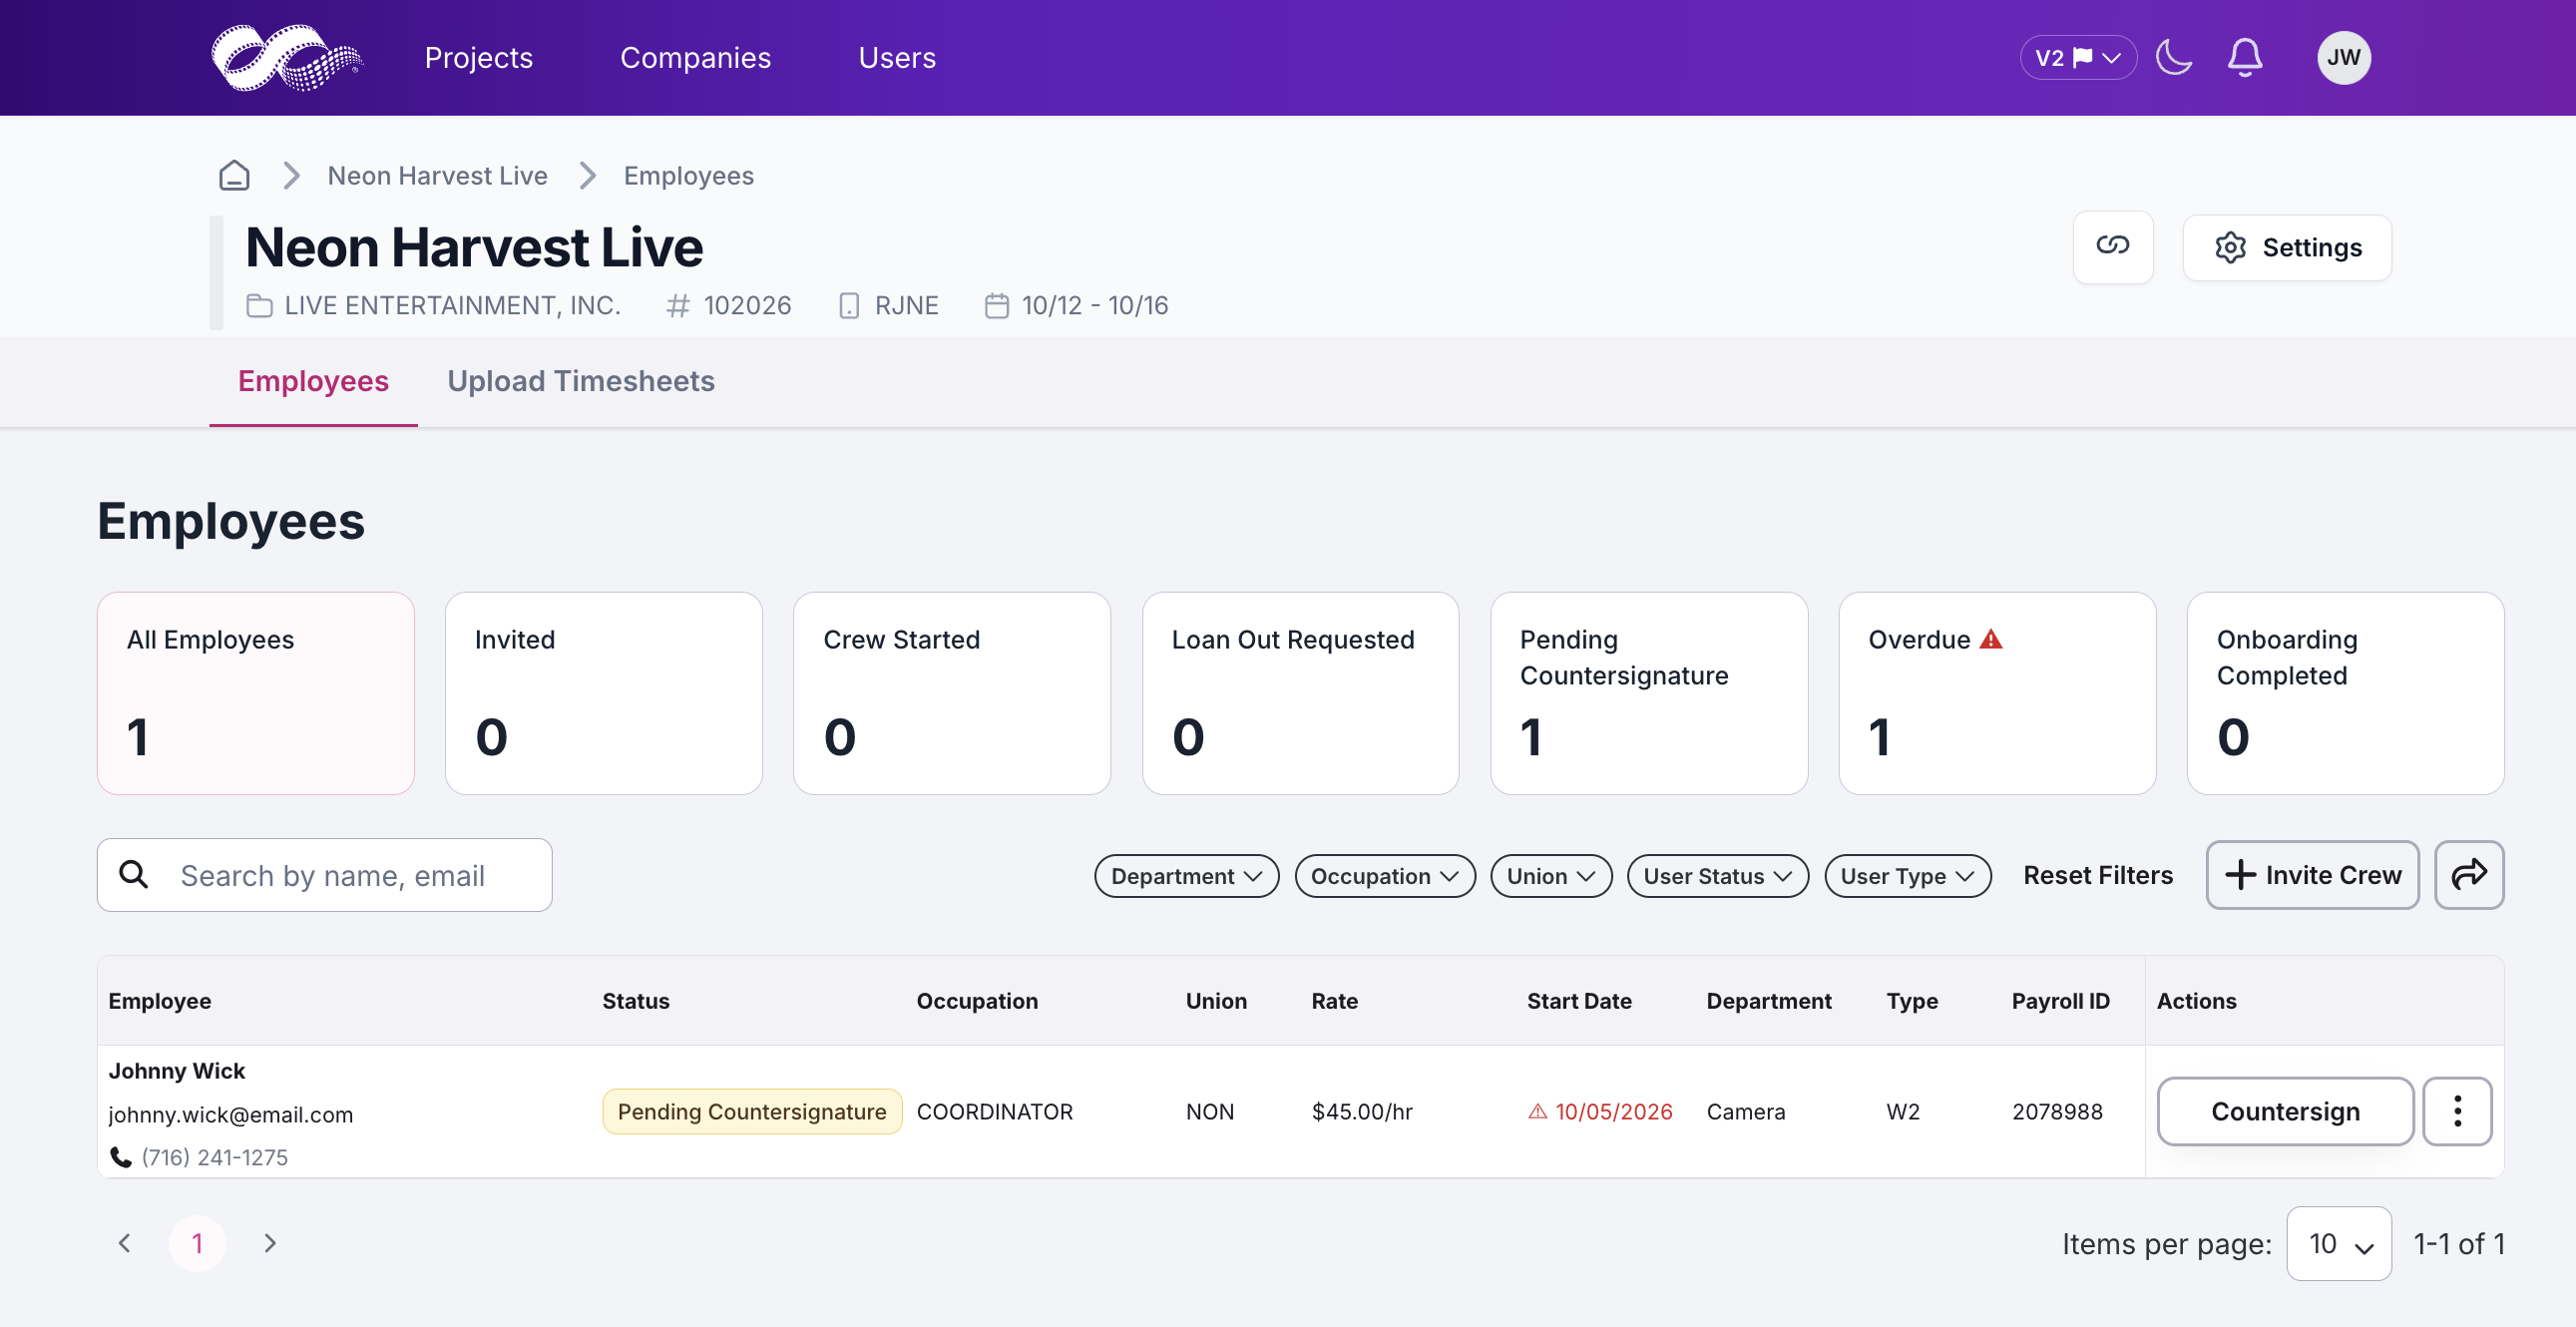Switch to Upload Timesheets tab

tap(580, 381)
